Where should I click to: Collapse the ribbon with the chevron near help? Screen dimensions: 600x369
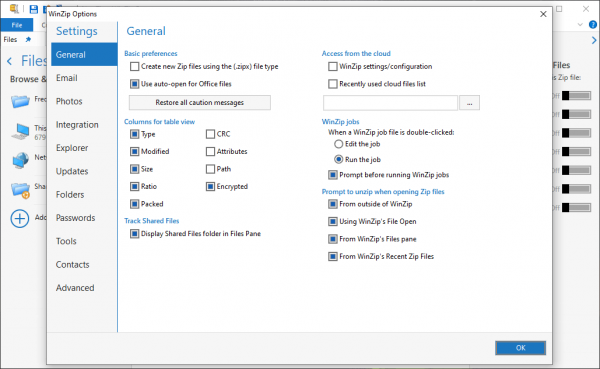click(580, 25)
